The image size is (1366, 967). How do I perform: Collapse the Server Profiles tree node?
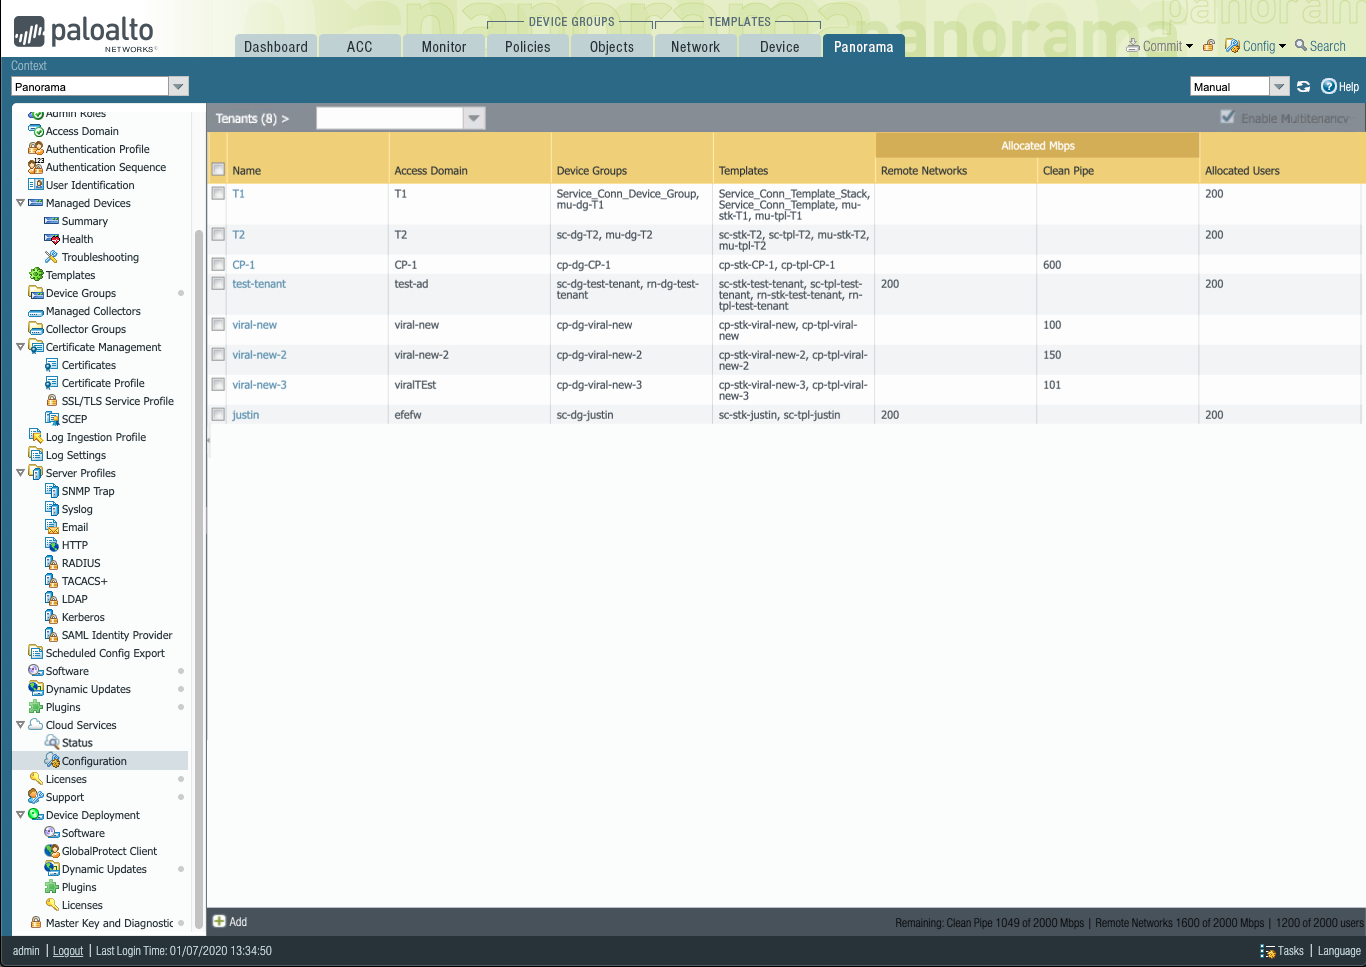[20, 473]
